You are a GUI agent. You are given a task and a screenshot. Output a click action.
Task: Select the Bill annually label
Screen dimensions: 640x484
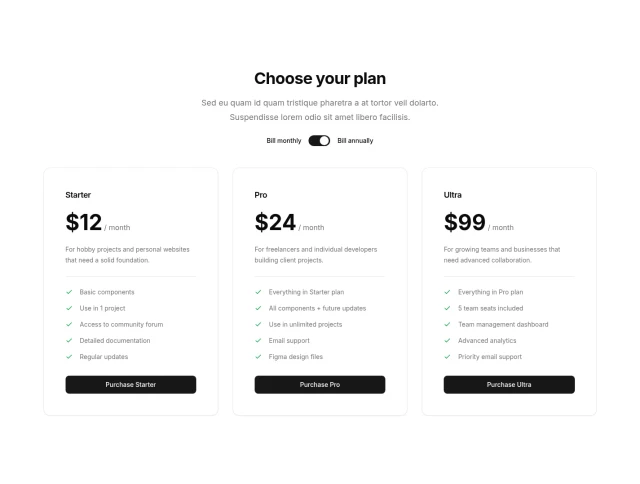click(x=355, y=141)
